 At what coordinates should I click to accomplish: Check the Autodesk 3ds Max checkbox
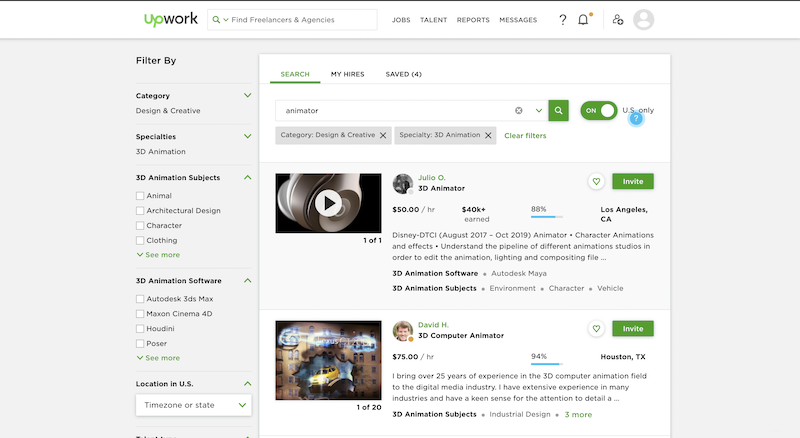coord(140,299)
